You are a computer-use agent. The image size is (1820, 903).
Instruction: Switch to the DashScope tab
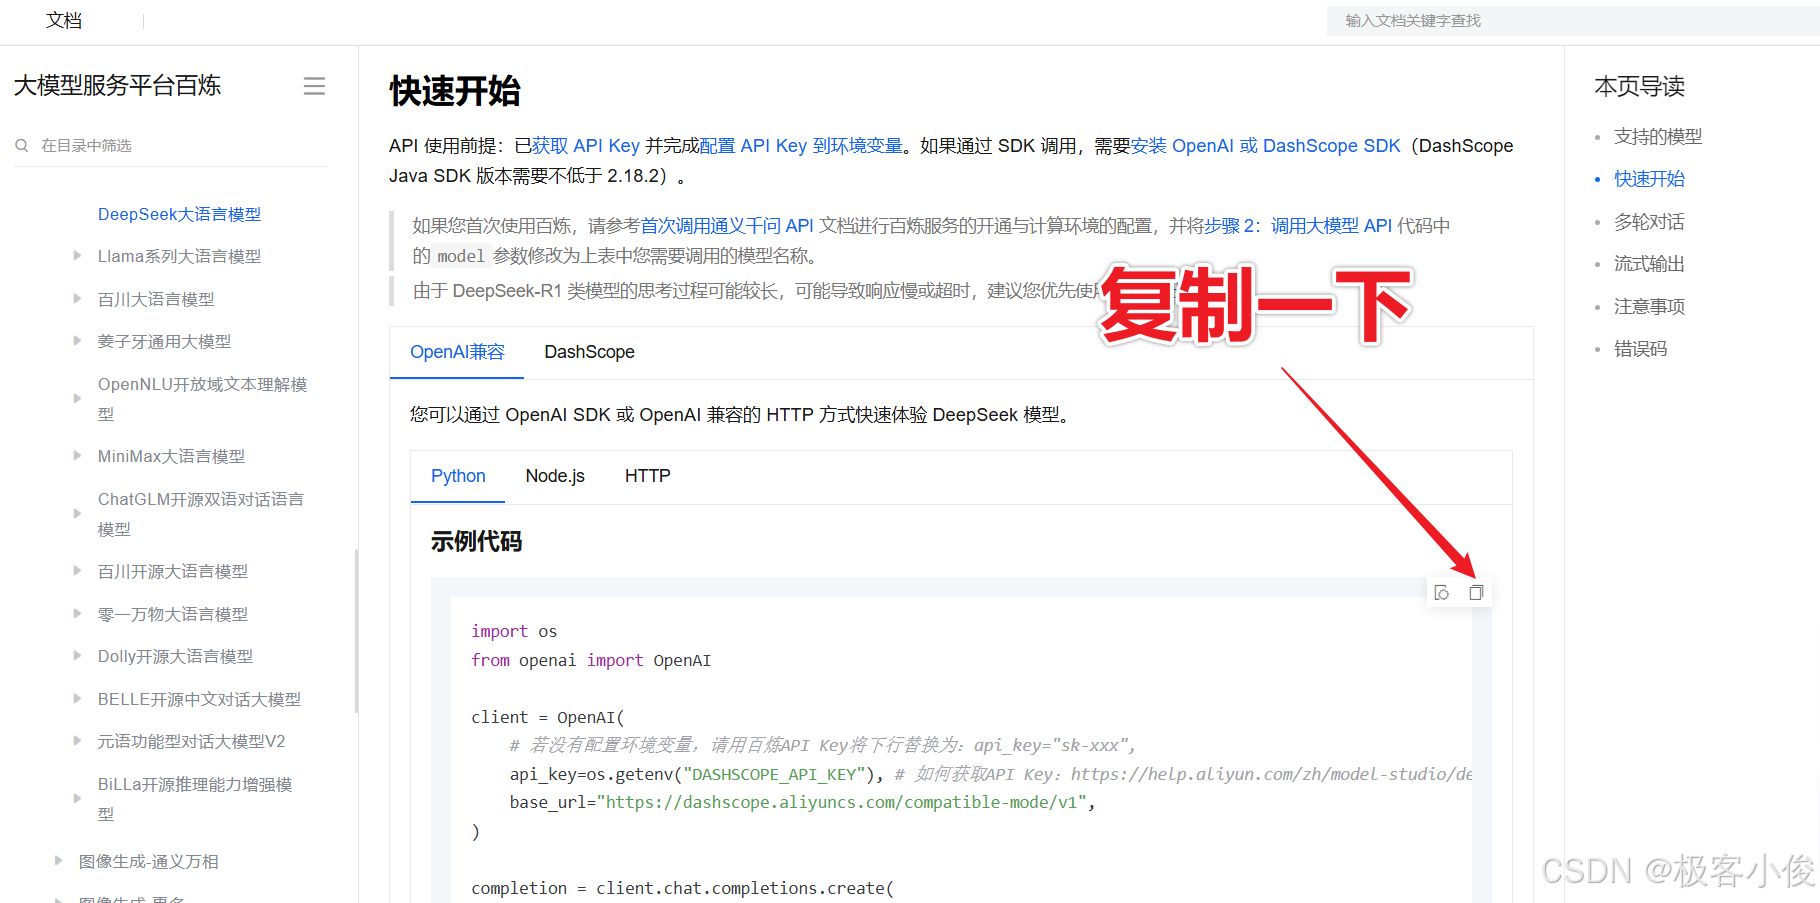[589, 352]
